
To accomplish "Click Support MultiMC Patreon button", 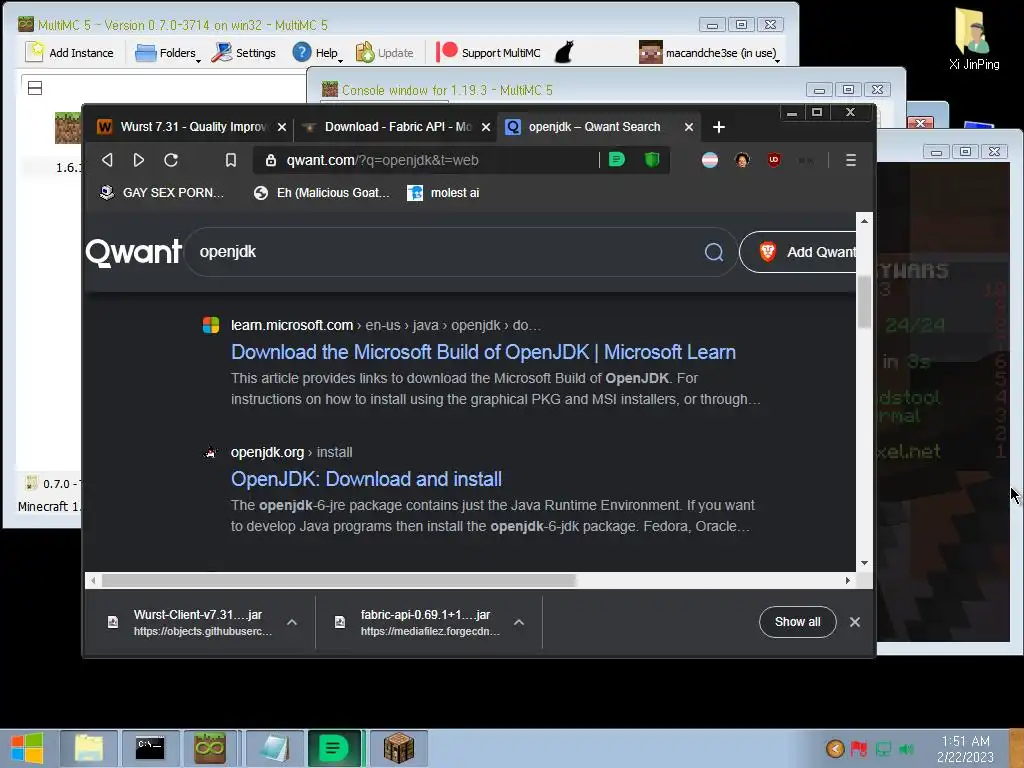I will [488, 53].
